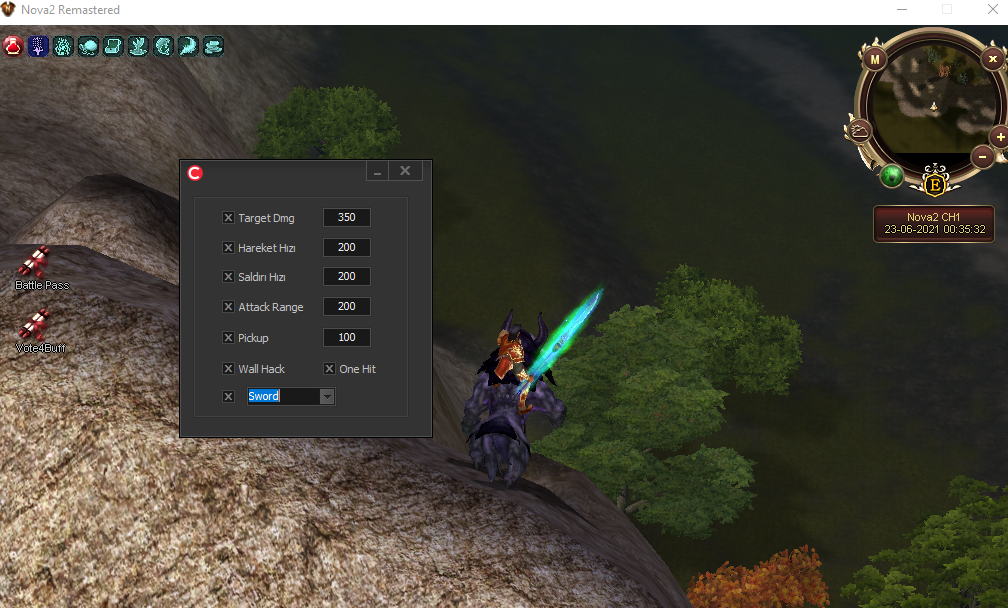This screenshot has height=608, width=1008.
Task: Click the teal open chest buff icon
Action: pos(113,46)
